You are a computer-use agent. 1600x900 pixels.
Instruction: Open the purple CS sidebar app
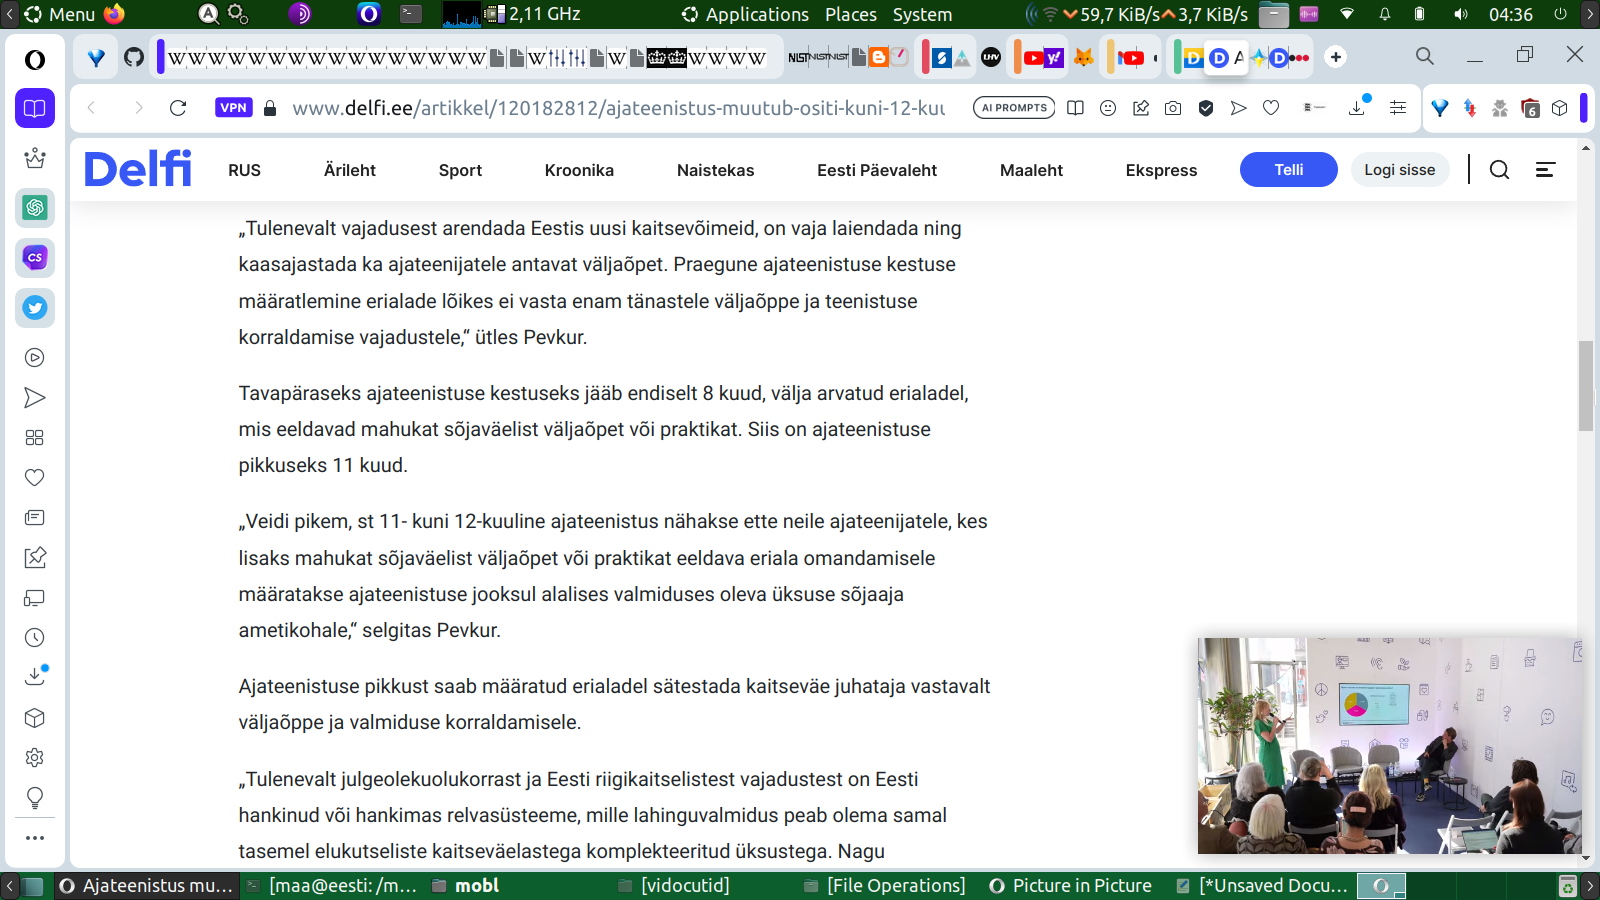35,258
